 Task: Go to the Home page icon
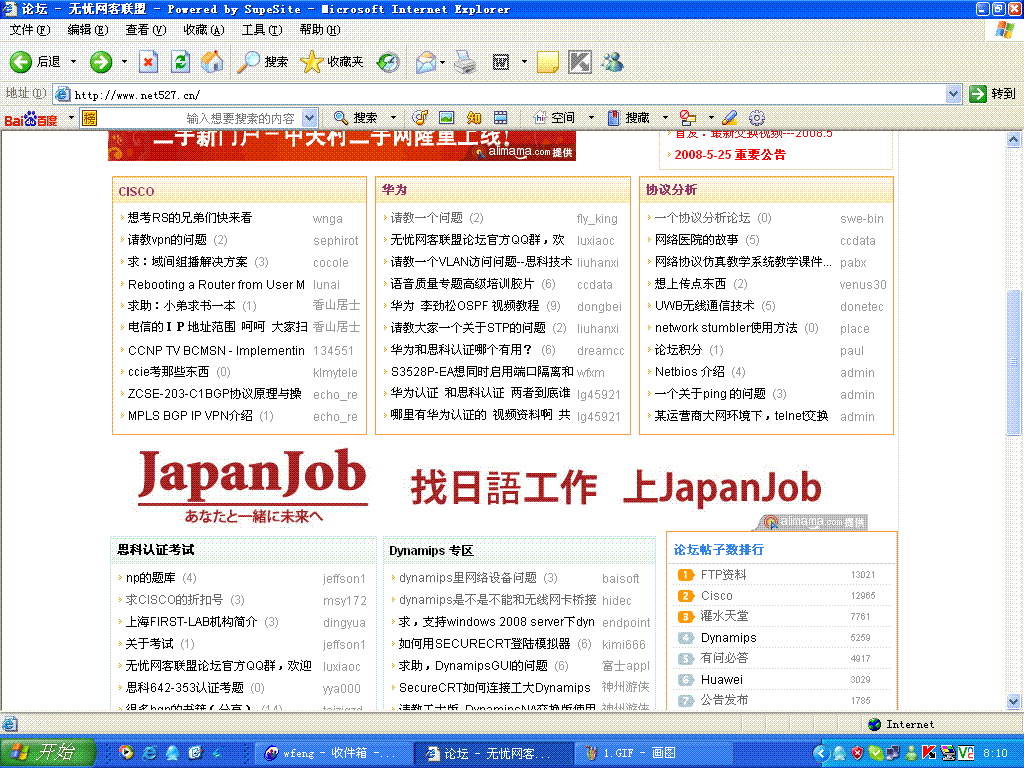point(212,62)
